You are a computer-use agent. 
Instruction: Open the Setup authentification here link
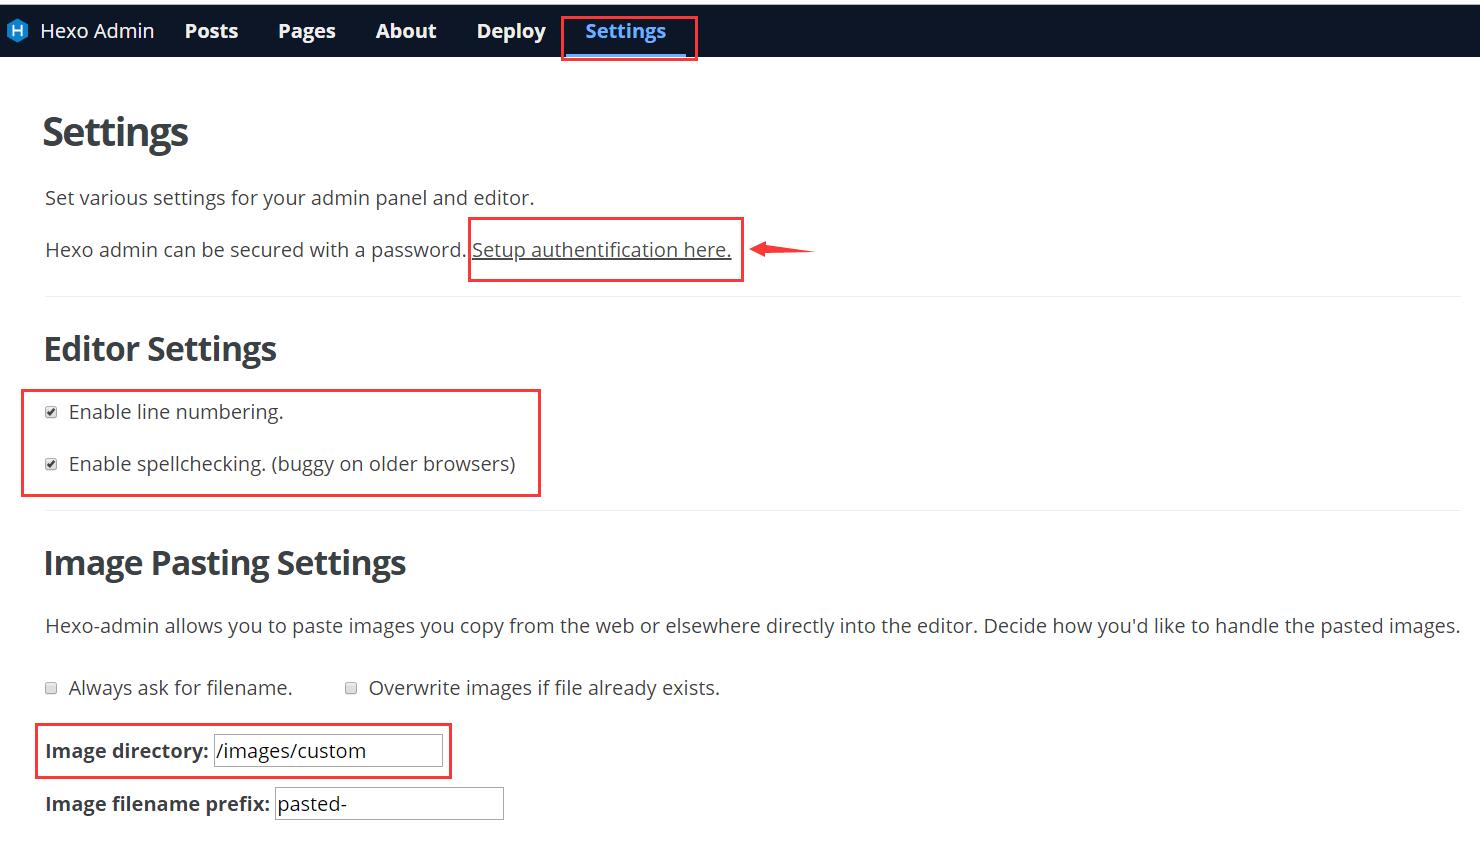tap(601, 250)
